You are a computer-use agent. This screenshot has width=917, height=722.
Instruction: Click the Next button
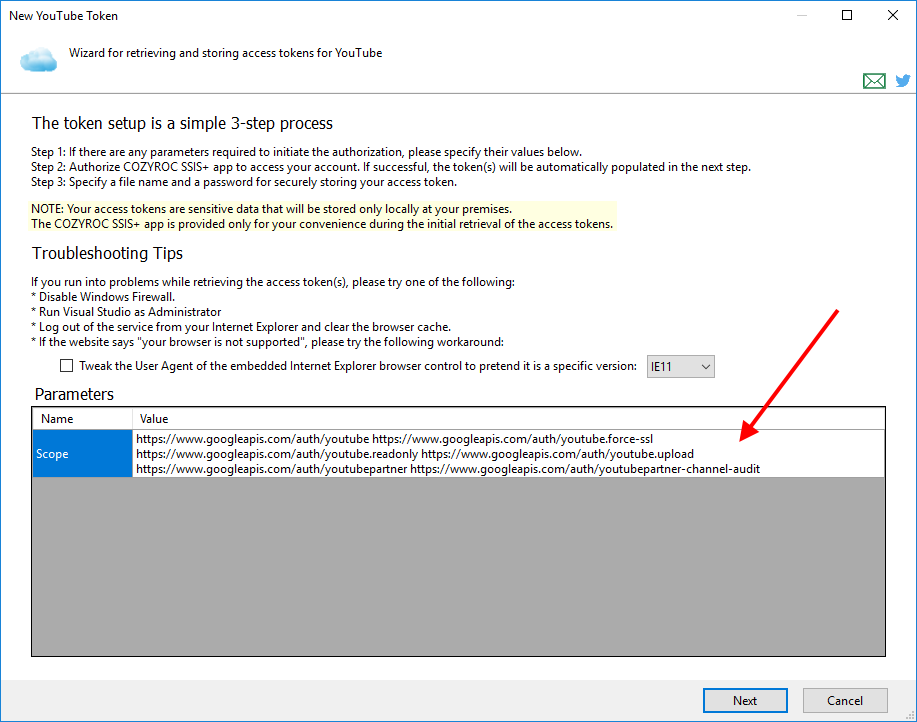(x=745, y=700)
